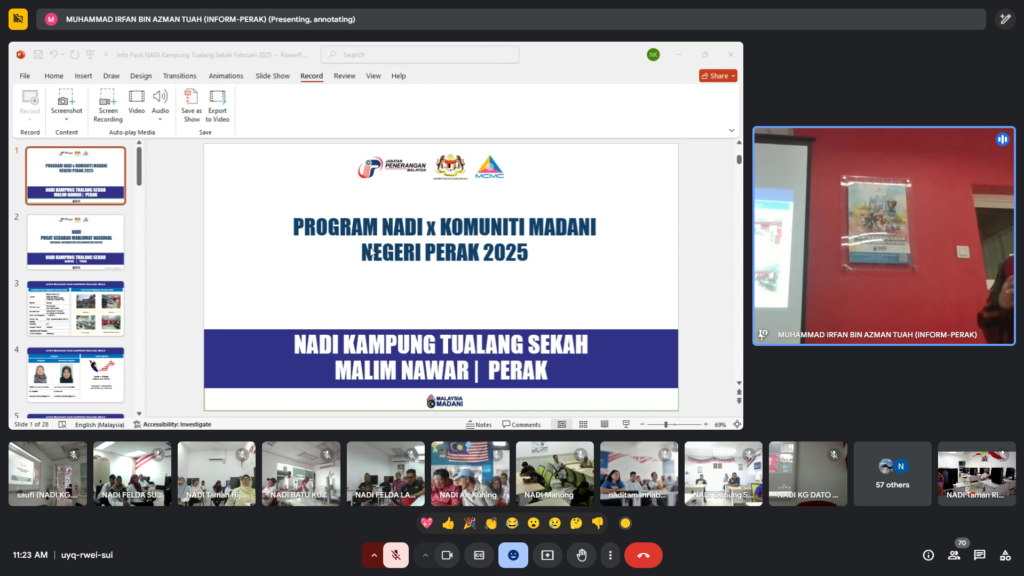The height and width of the screenshot is (576, 1024).
Task: Switch to Reading View icon
Action: pyautogui.click(x=605, y=424)
